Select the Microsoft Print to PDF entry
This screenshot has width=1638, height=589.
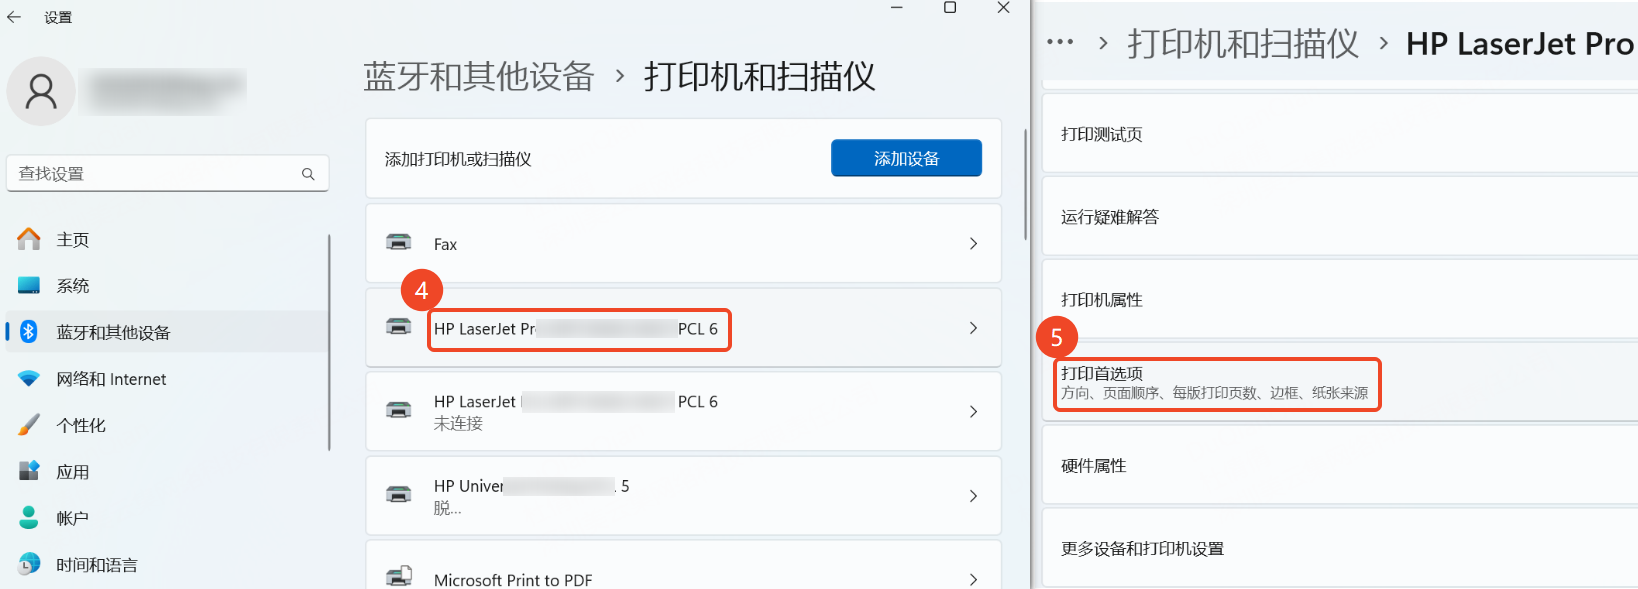[683, 565]
